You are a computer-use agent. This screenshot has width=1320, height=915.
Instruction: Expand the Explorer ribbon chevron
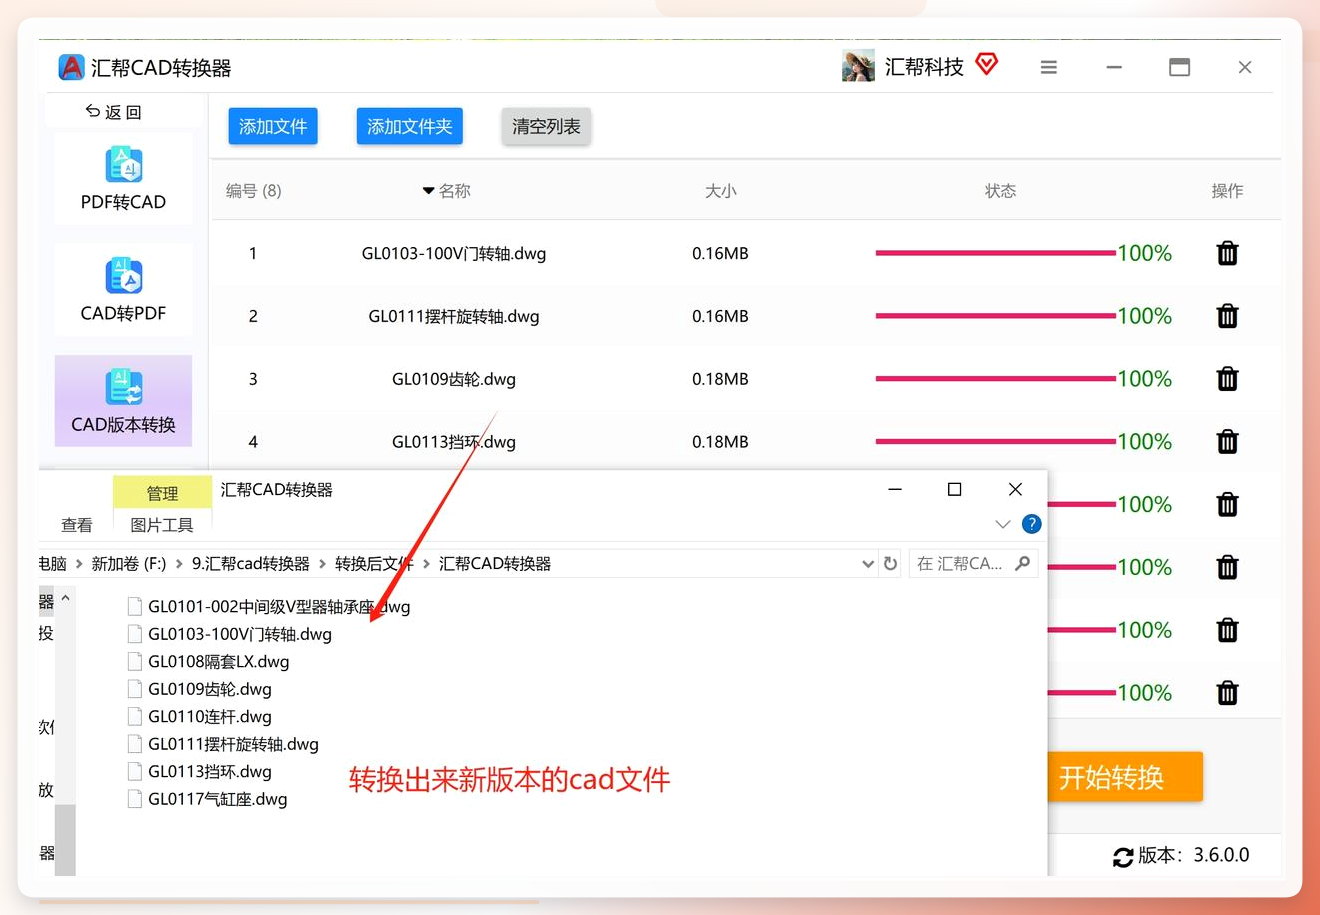pos(1003,524)
